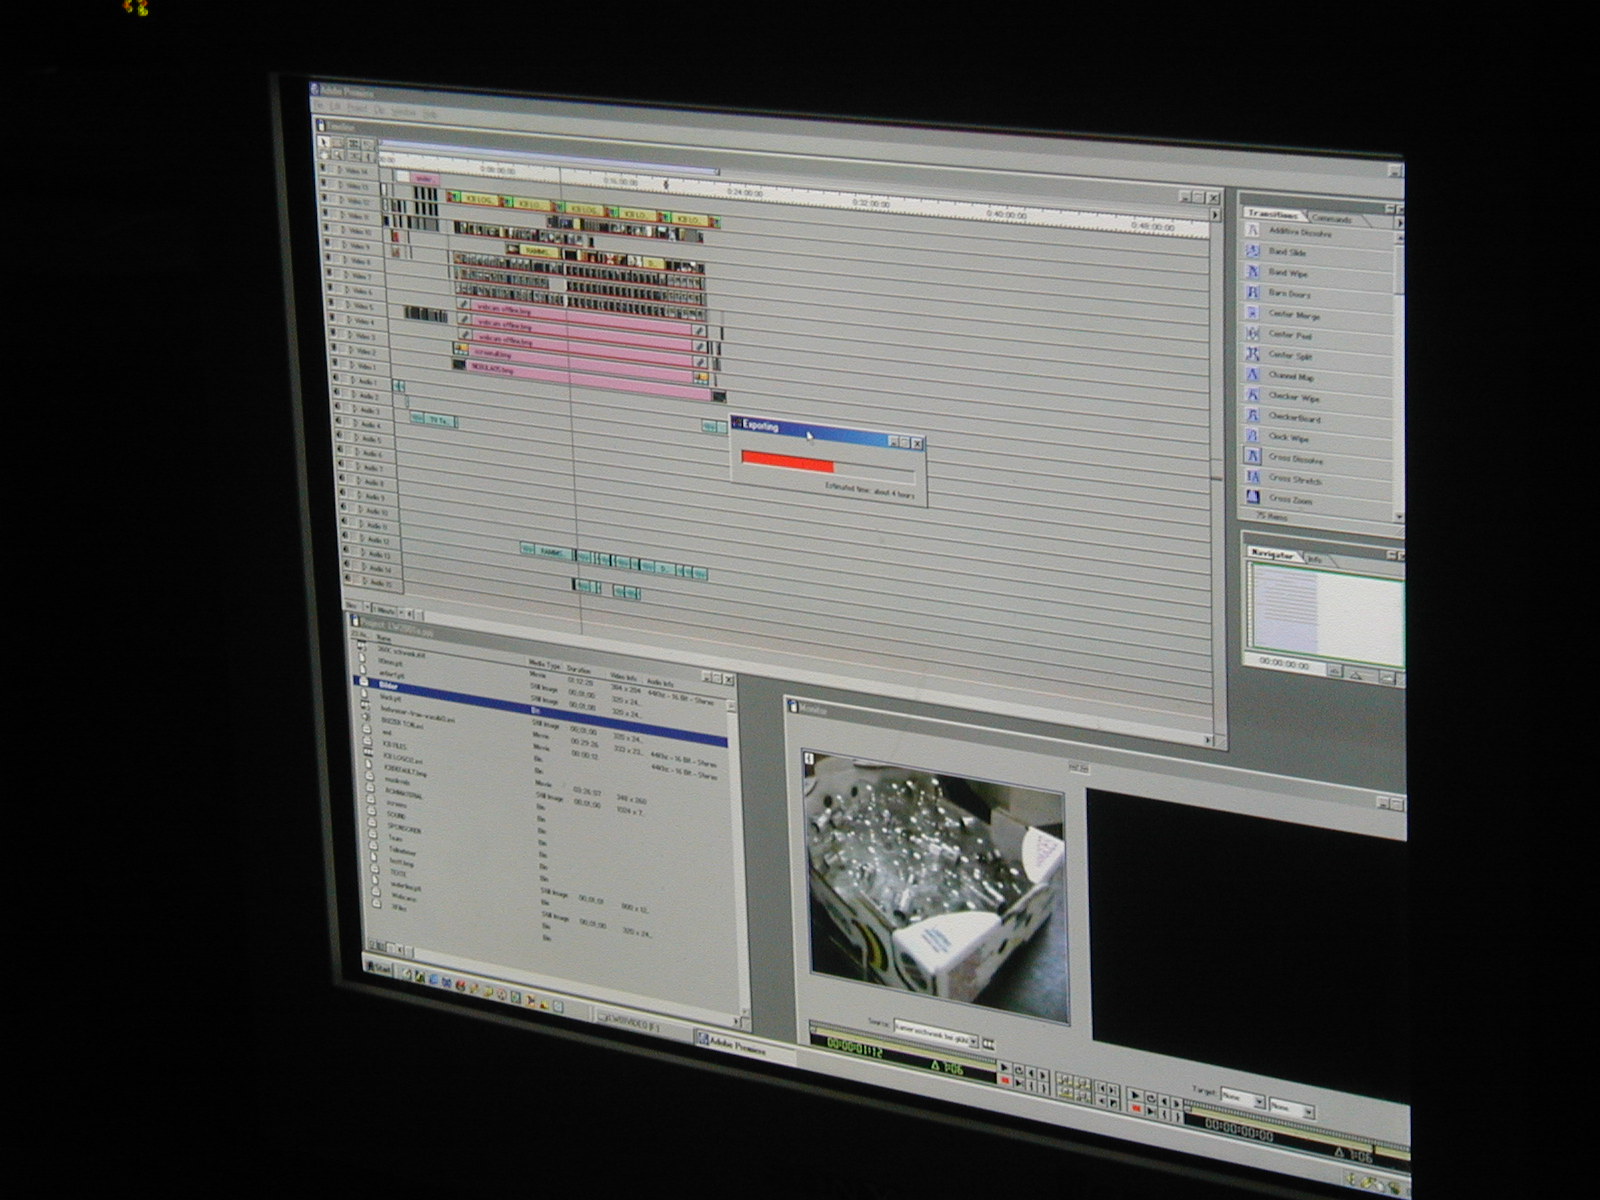Click the Start button on the taskbar

[x=380, y=968]
